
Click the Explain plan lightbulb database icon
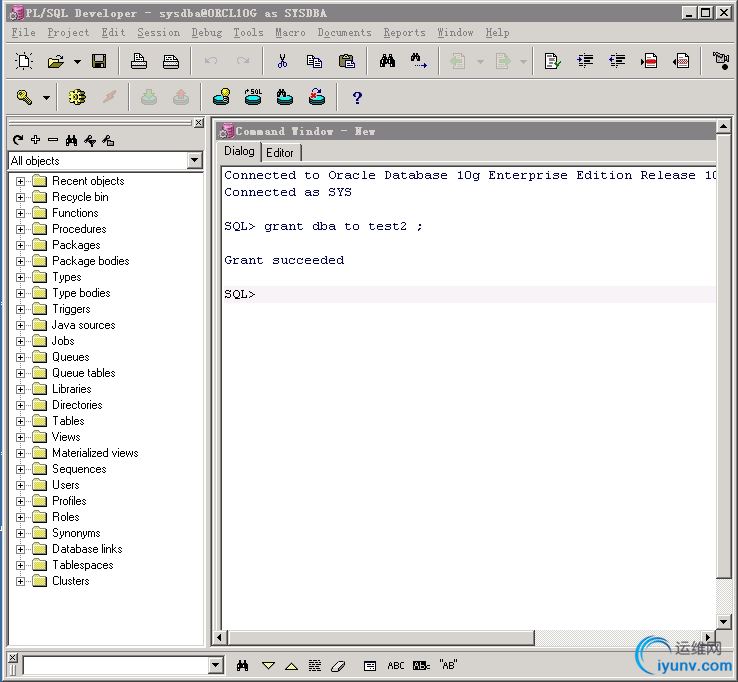(x=221, y=97)
